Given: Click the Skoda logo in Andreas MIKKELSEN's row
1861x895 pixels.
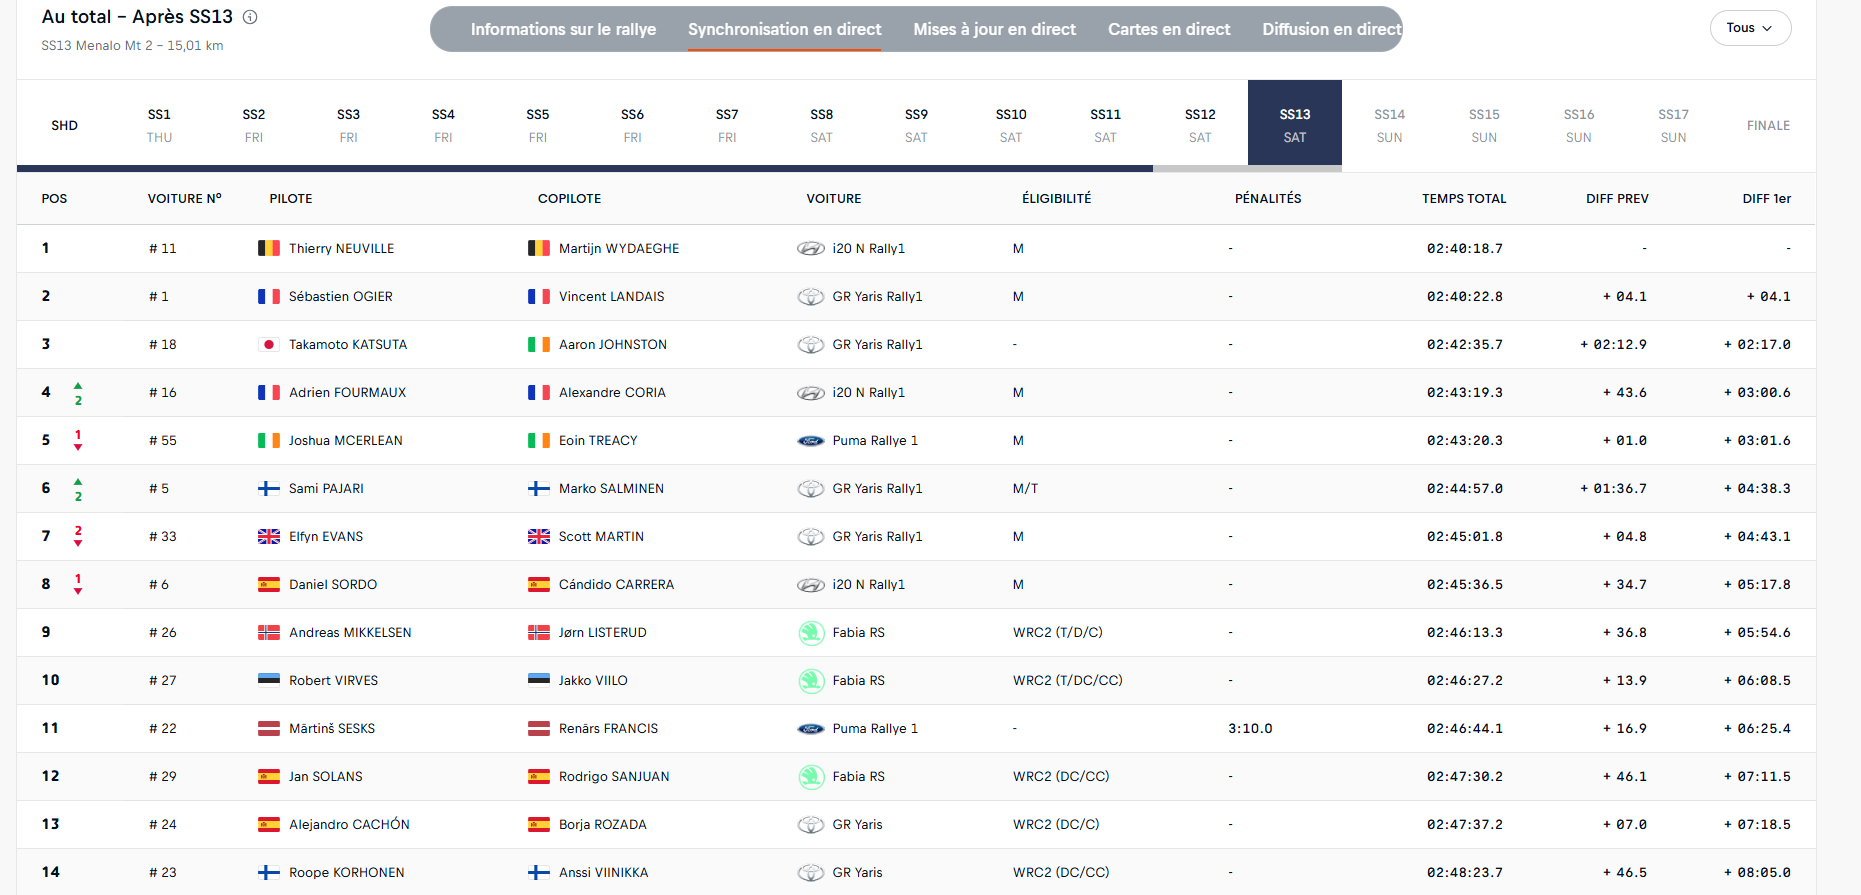Looking at the screenshot, I should pos(811,632).
